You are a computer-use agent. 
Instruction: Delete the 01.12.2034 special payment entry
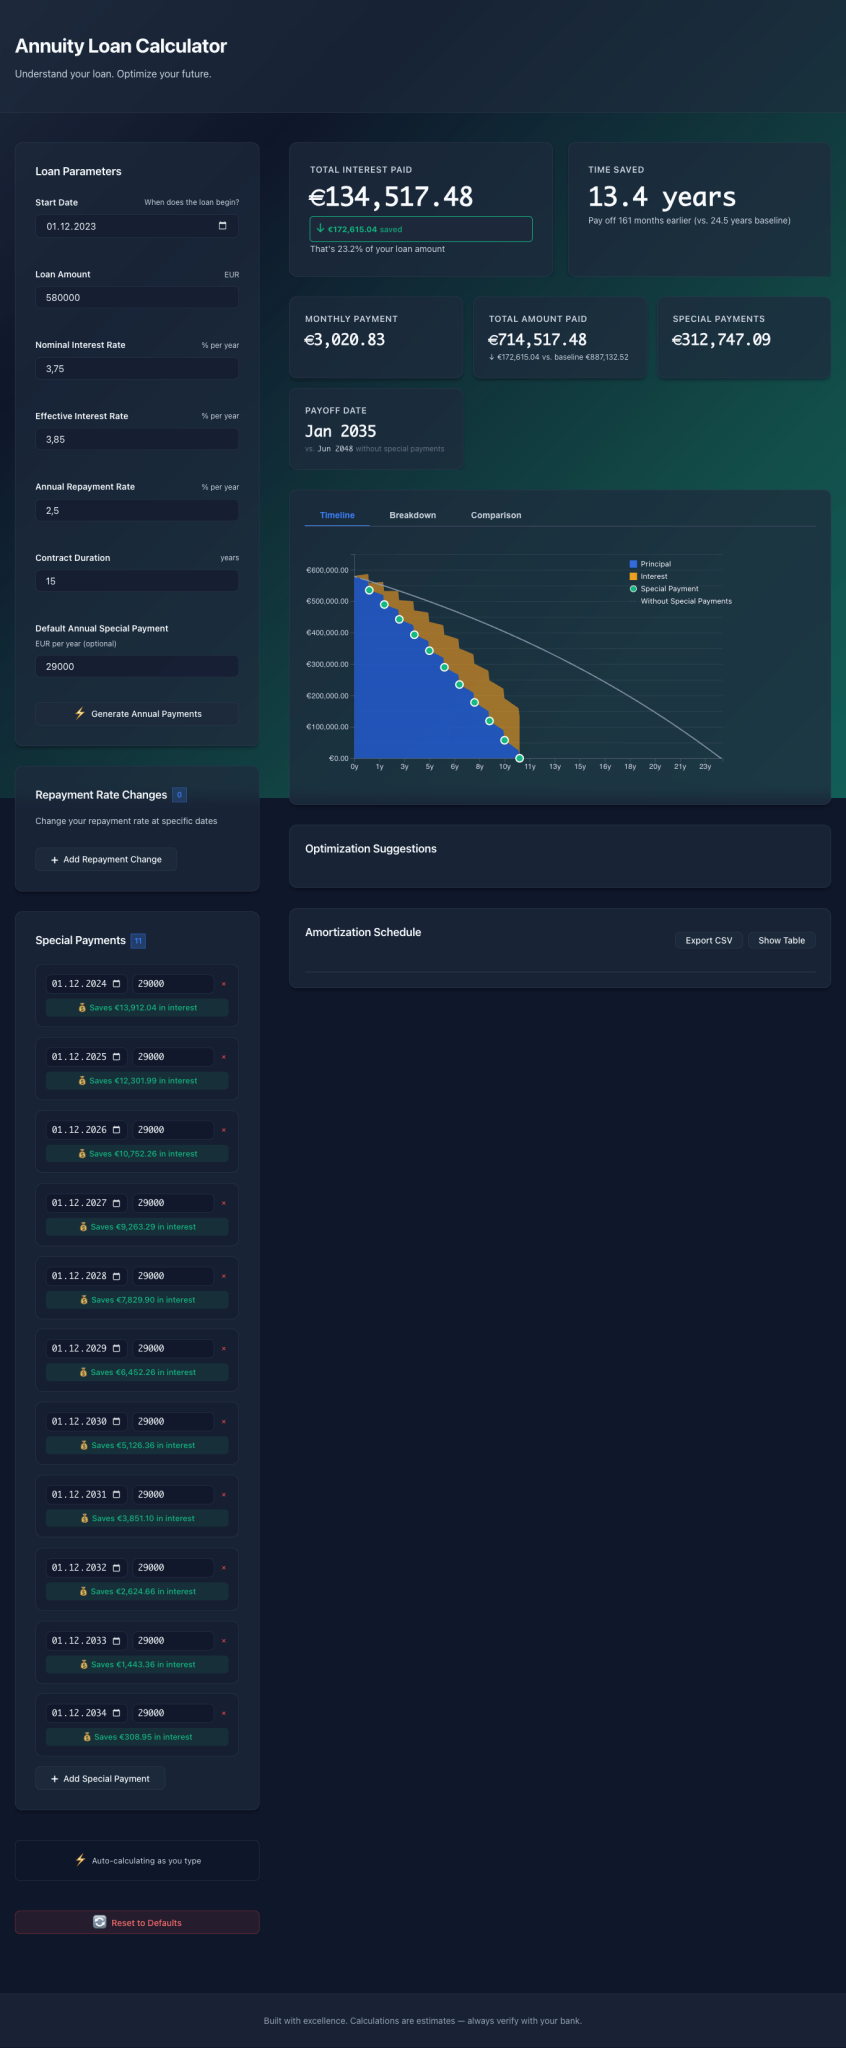coord(223,1714)
